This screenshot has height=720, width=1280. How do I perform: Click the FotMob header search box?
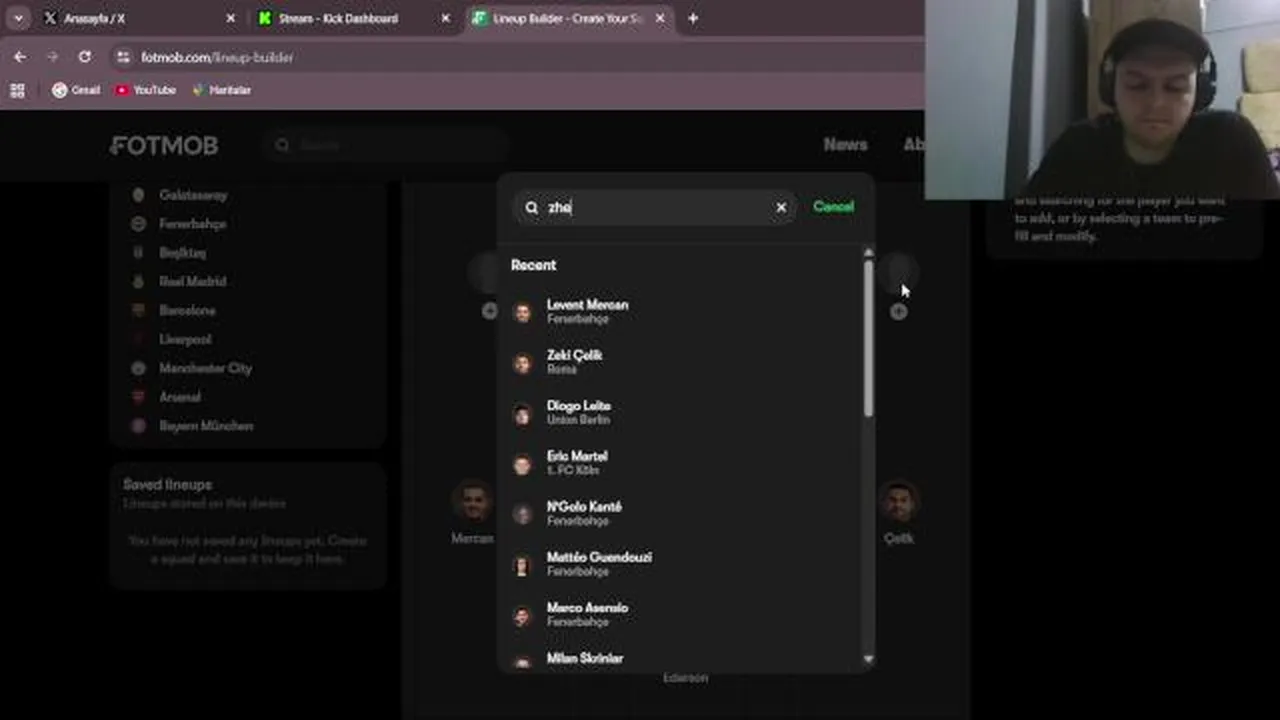pos(385,145)
